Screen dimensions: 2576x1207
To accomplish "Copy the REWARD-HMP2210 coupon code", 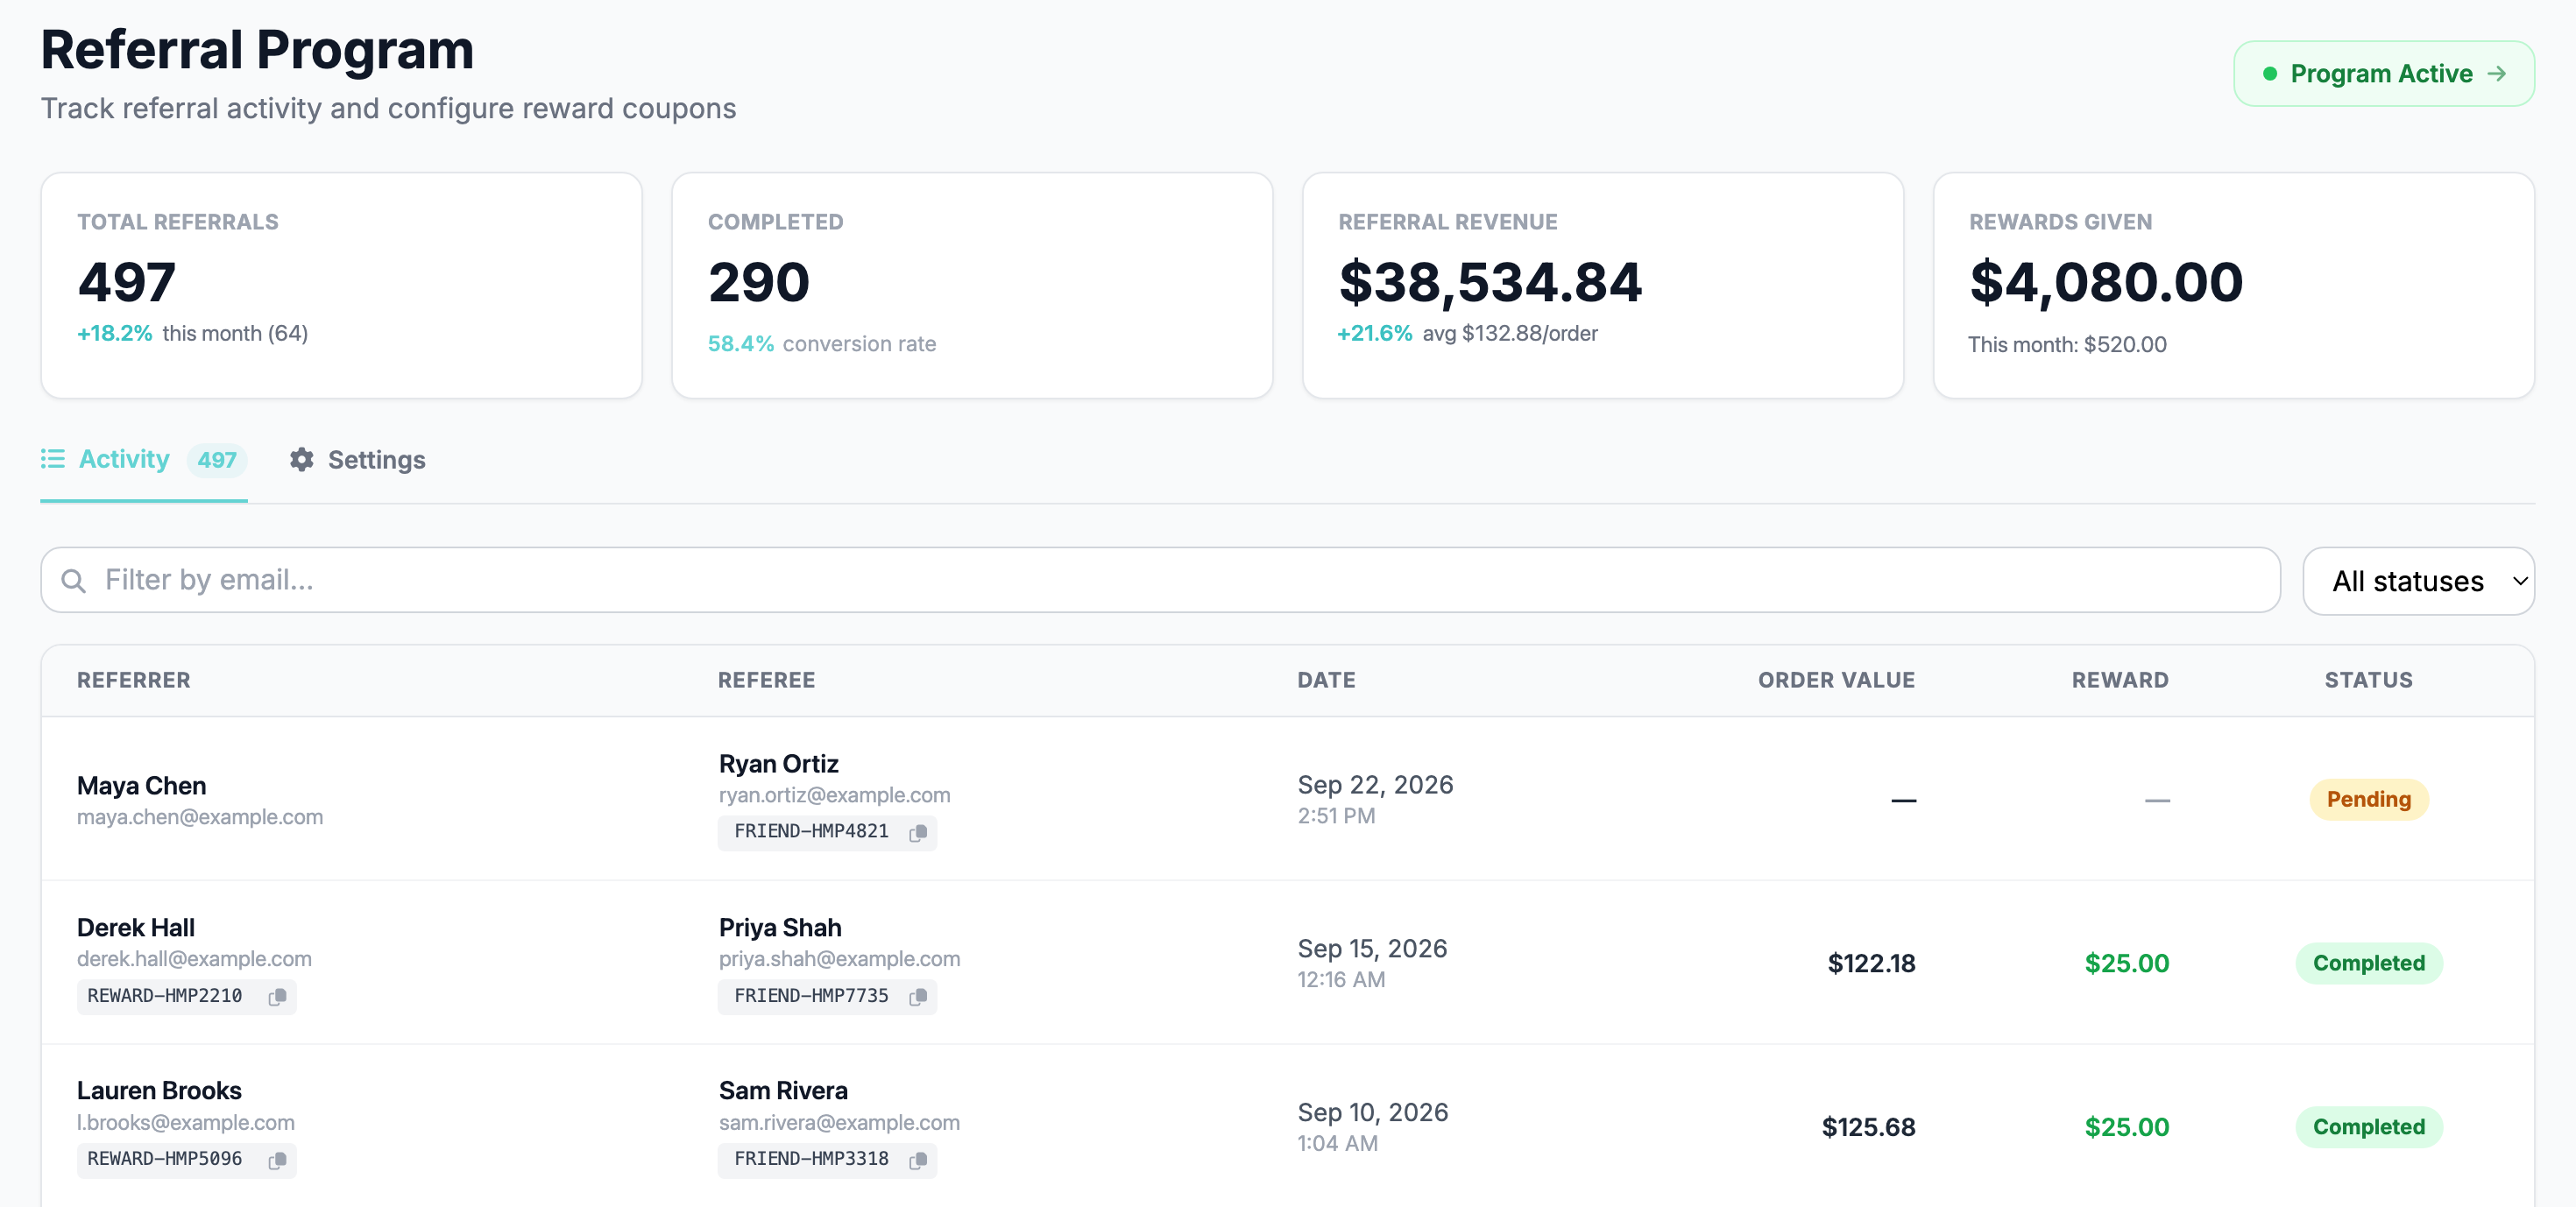I will click(277, 996).
